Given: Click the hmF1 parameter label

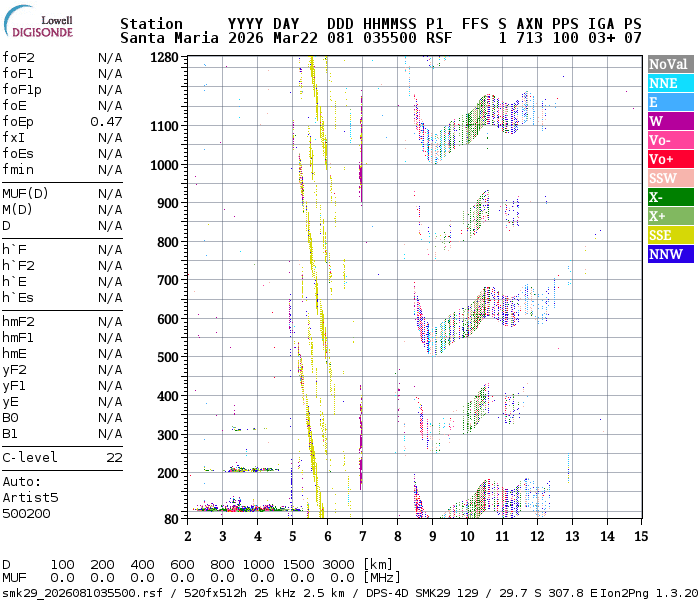Looking at the screenshot, I should pyautogui.click(x=18, y=338).
